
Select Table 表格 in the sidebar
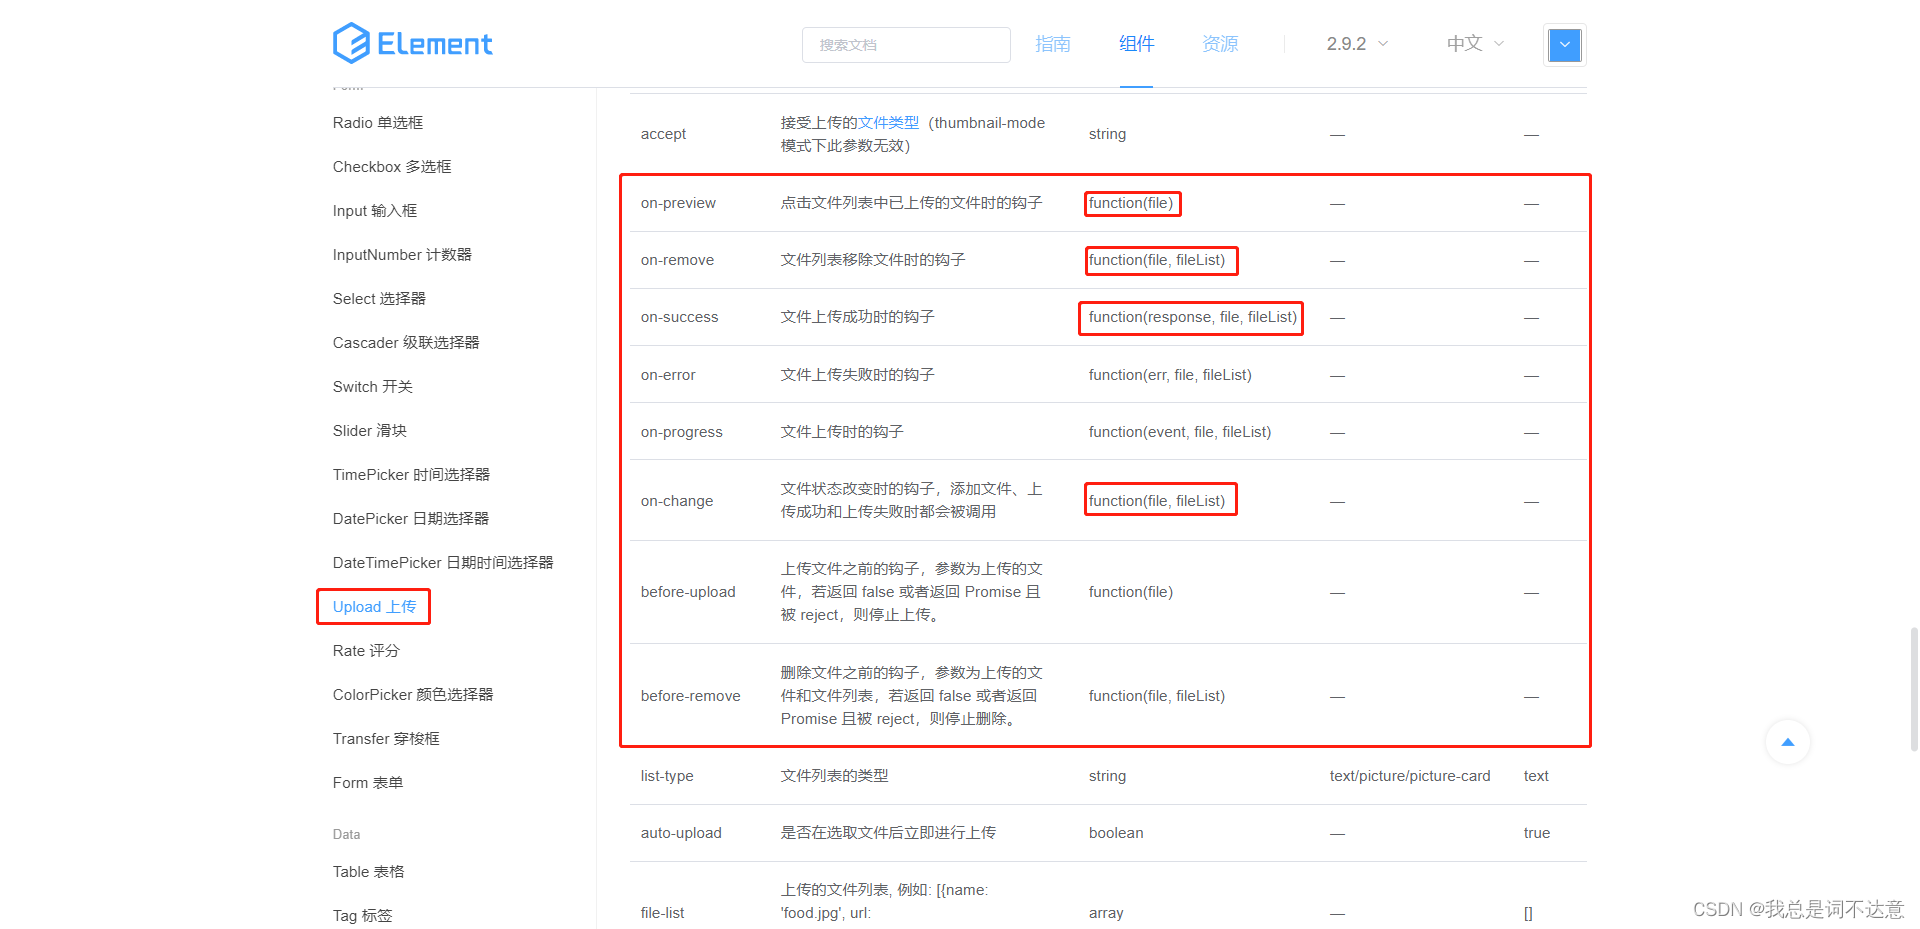pyautogui.click(x=368, y=871)
